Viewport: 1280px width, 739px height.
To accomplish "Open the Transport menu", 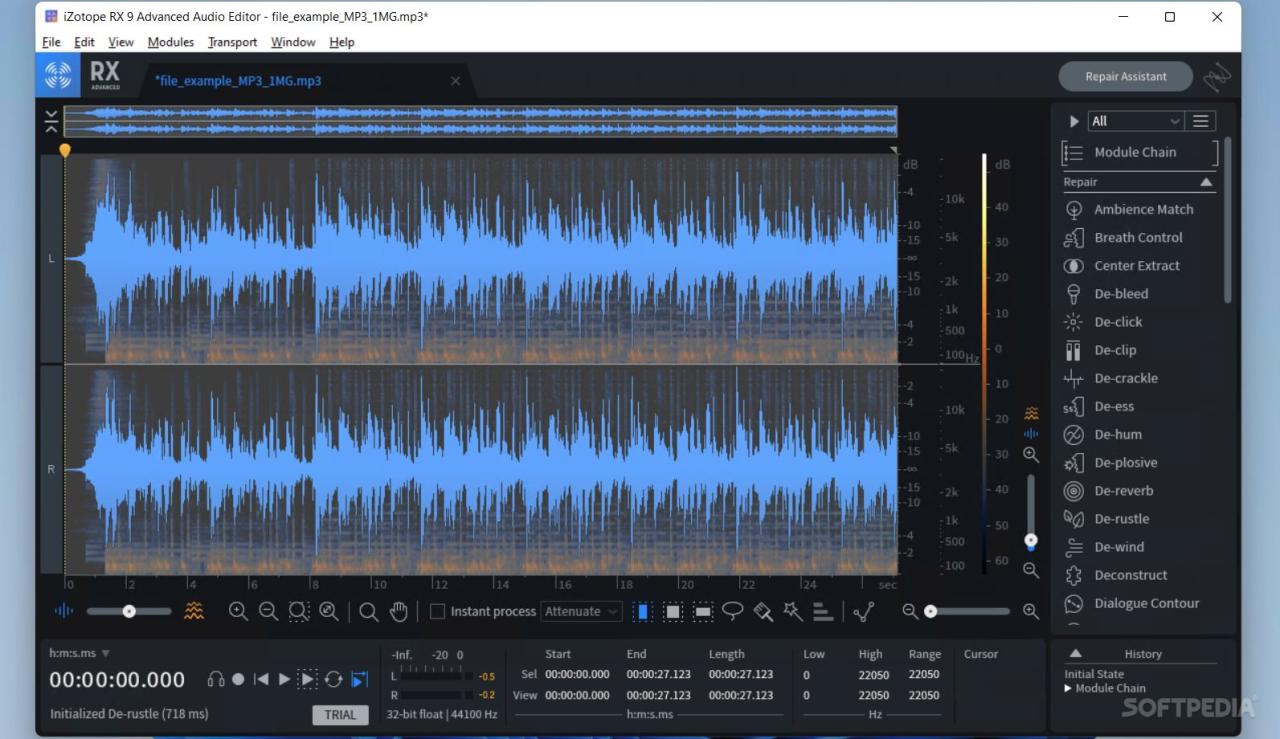I will click(x=232, y=42).
